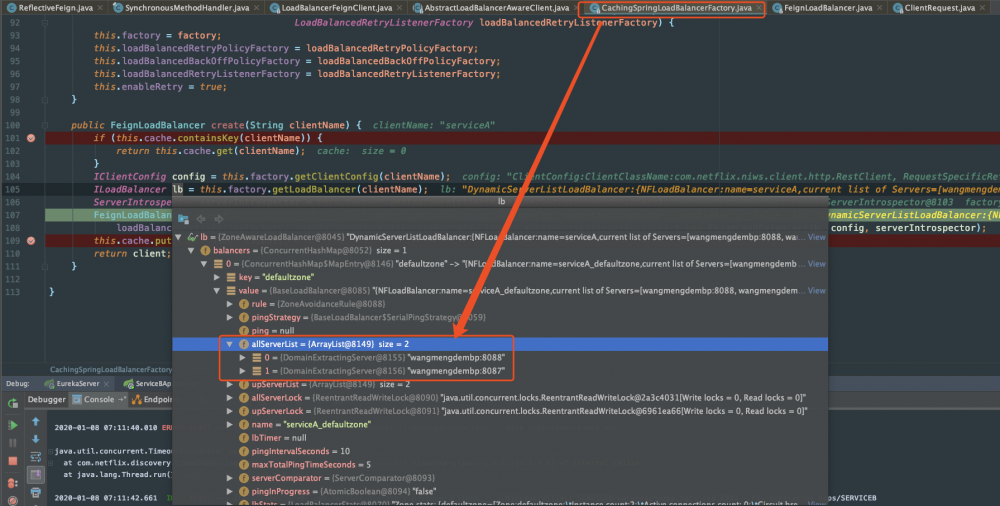Image resolution: width=1000 pixels, height=506 pixels.
Task: Expand key defaultzone node
Action: click(217, 278)
